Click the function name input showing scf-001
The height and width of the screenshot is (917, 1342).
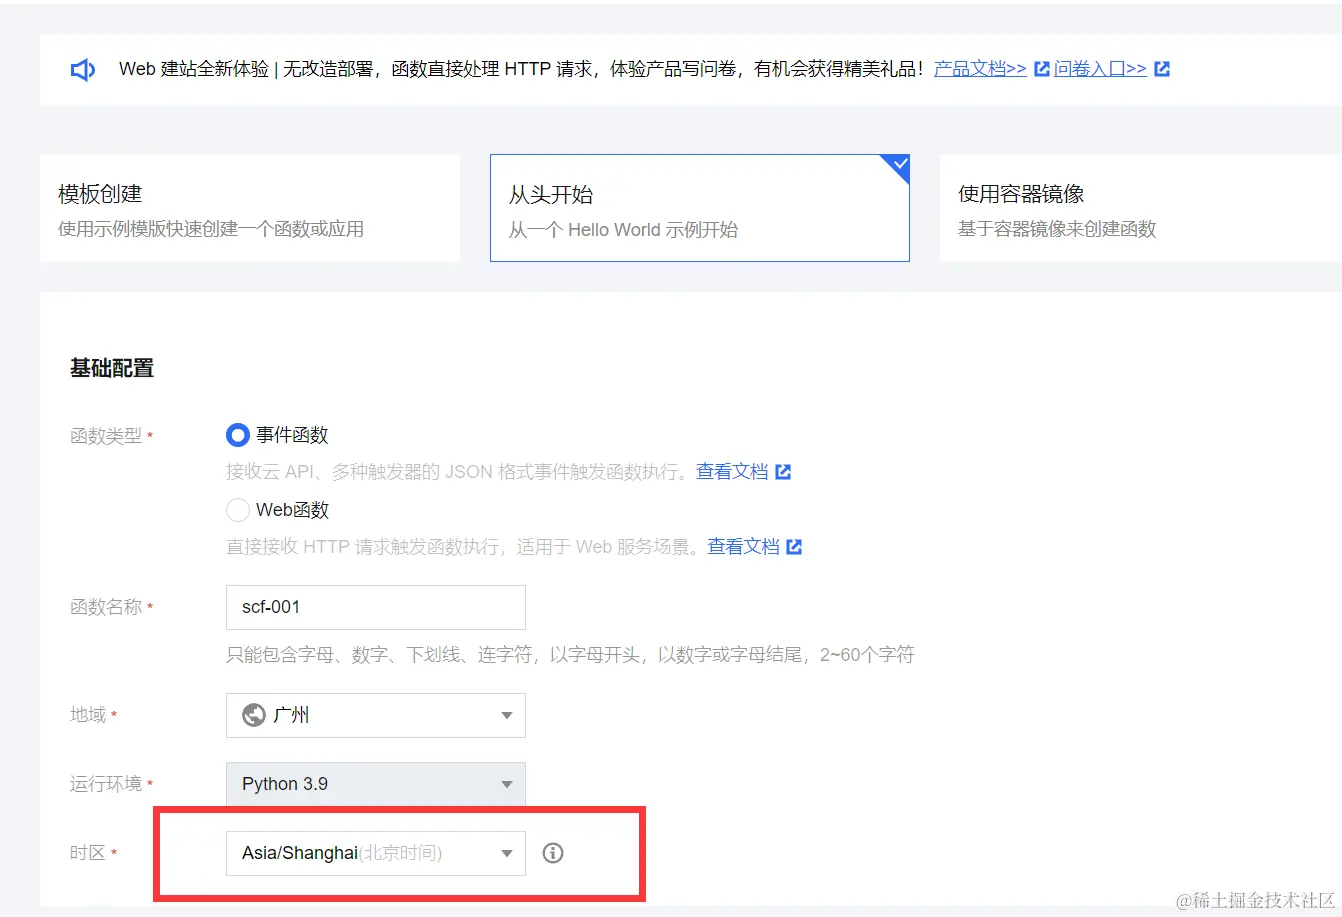pyautogui.click(x=375, y=607)
